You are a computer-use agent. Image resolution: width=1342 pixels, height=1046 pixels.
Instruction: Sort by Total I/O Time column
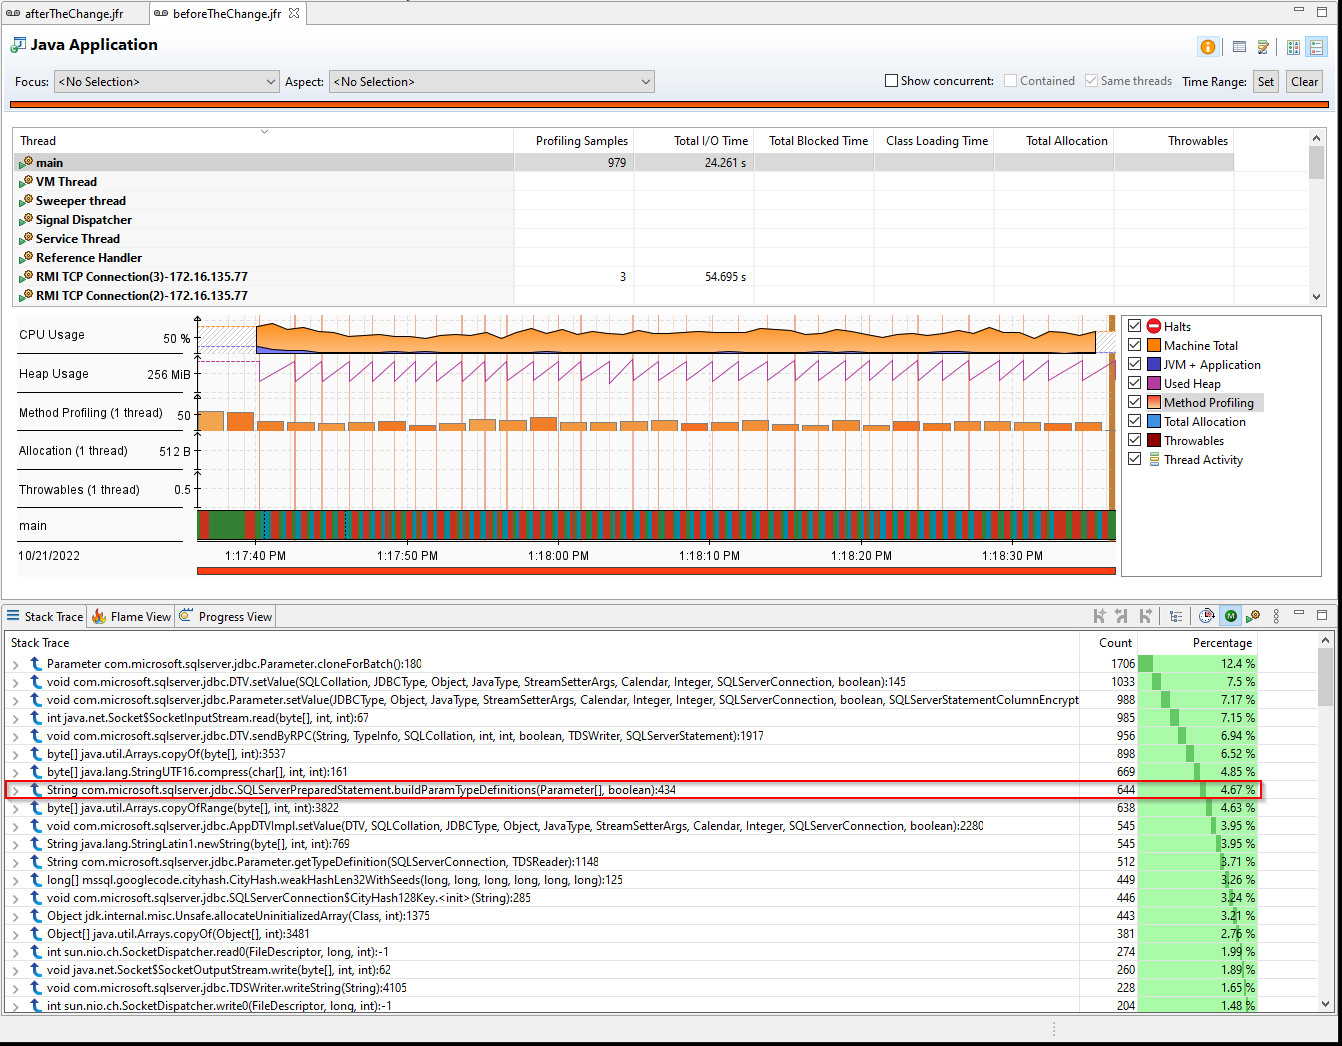[x=694, y=141]
